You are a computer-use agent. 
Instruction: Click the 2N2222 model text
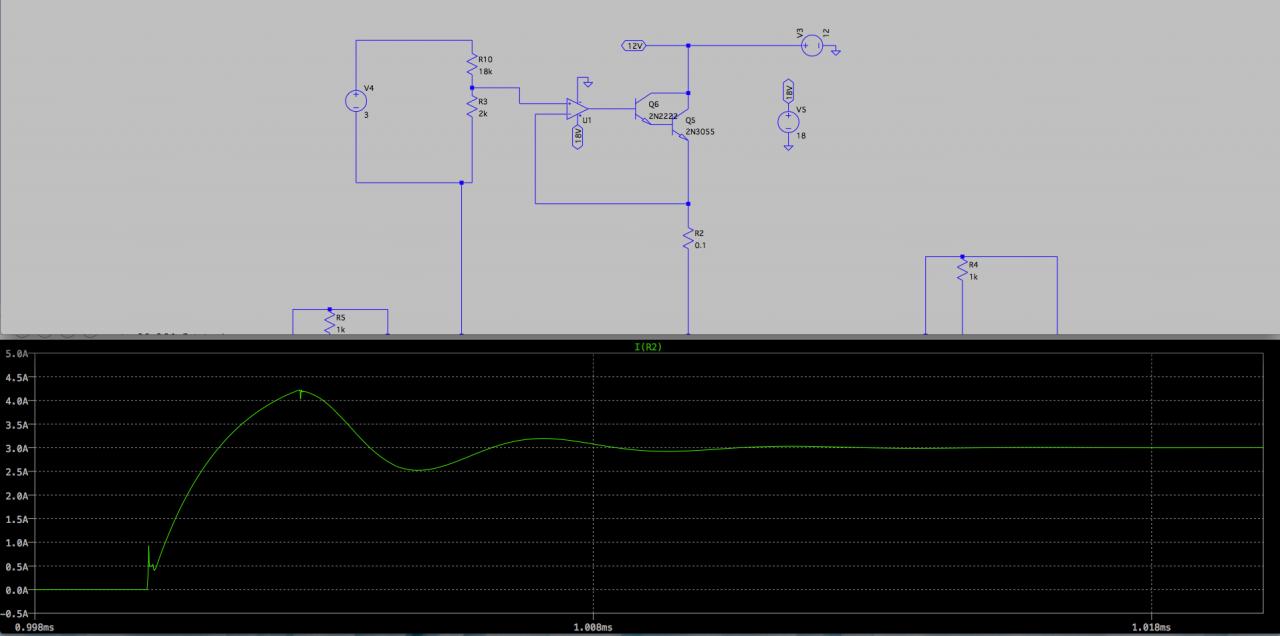click(x=663, y=117)
